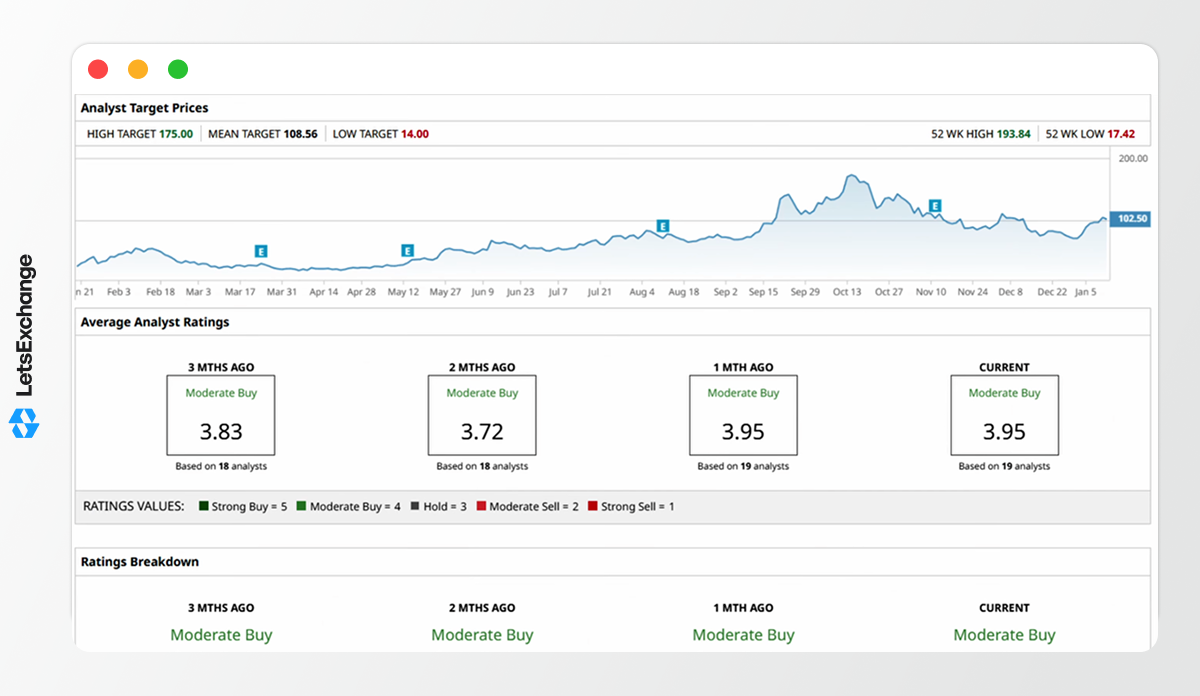Viewport: 1200px width, 696px height.
Task: Click the orange window dot
Action: [x=138, y=69]
